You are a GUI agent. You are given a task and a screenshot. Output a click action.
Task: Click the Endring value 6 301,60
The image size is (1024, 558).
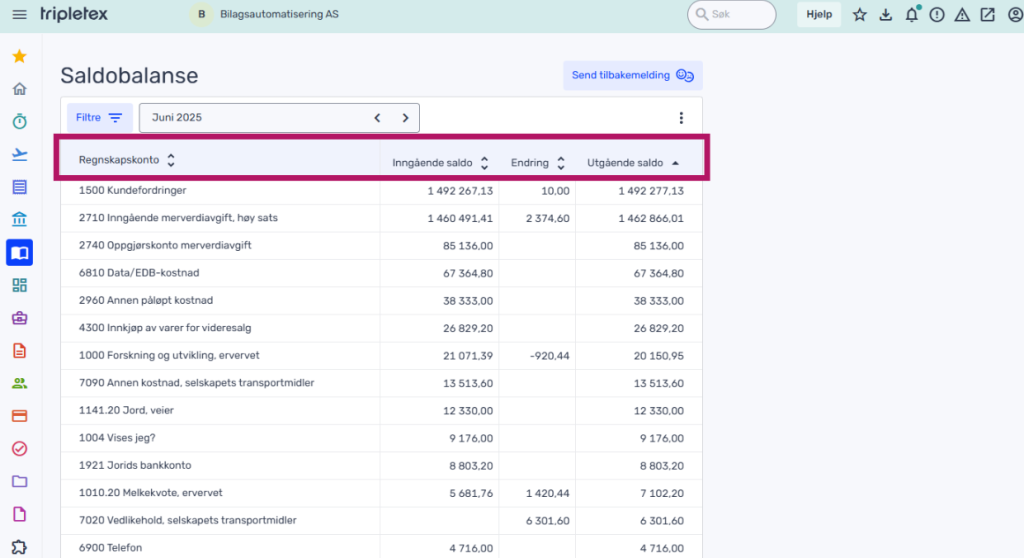[547, 521]
